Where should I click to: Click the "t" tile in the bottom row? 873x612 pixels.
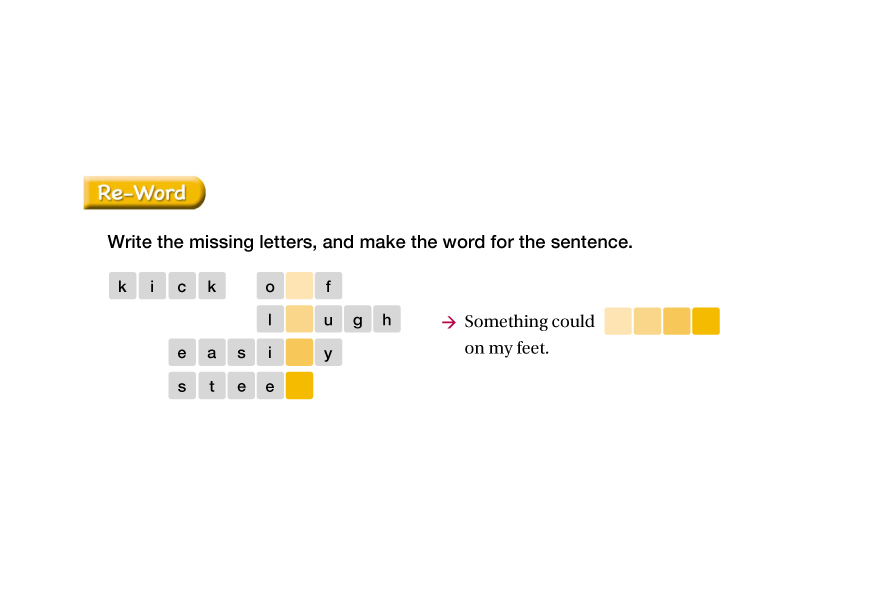pos(211,385)
